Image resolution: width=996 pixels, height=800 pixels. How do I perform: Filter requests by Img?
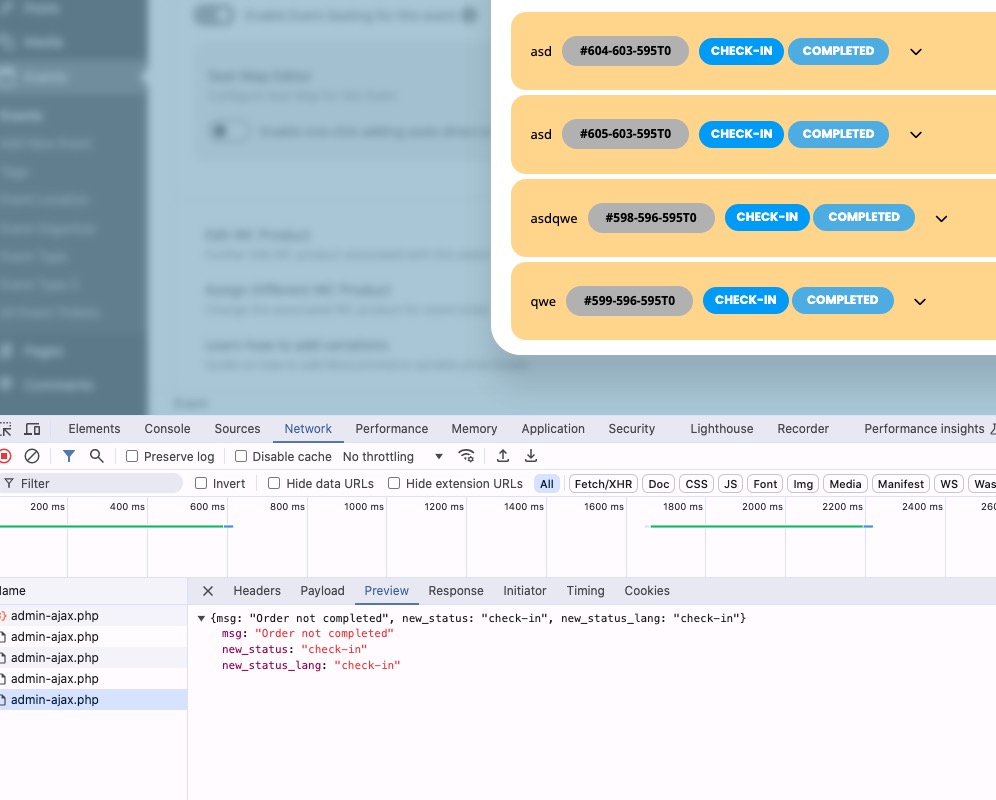pos(803,484)
